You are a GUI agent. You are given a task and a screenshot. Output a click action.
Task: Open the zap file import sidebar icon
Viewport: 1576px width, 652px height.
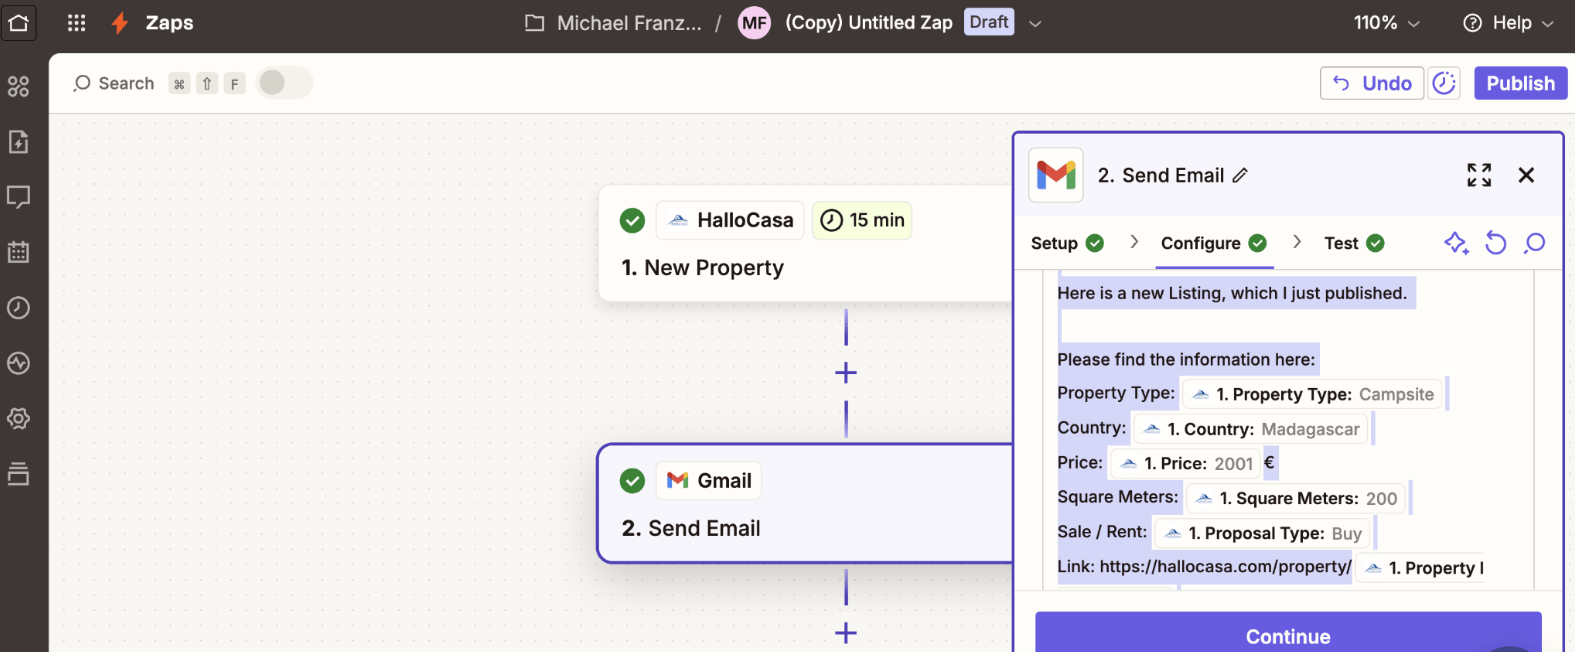(19, 142)
